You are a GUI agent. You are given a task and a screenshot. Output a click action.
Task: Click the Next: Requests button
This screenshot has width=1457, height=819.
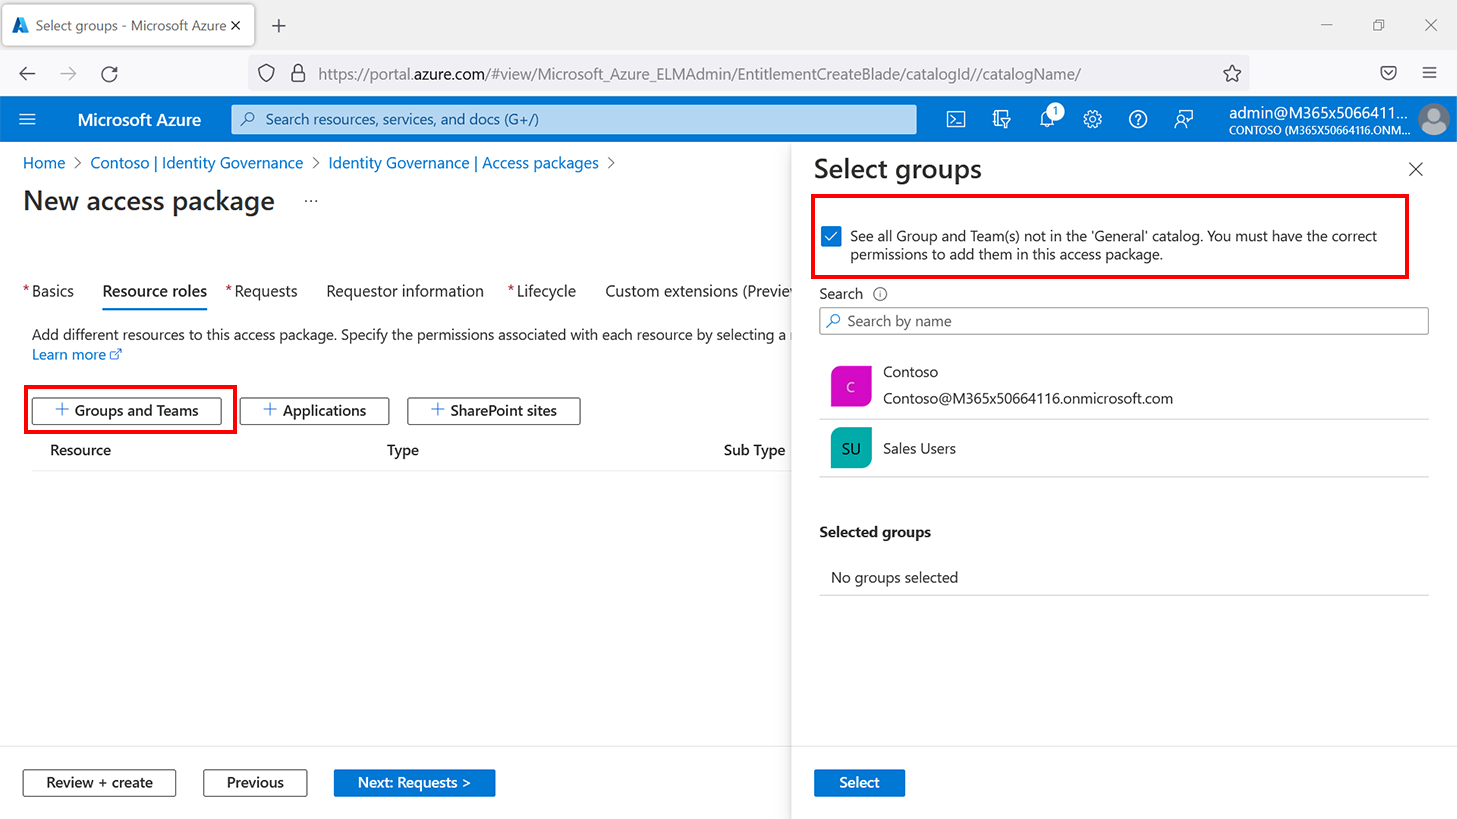(x=414, y=782)
